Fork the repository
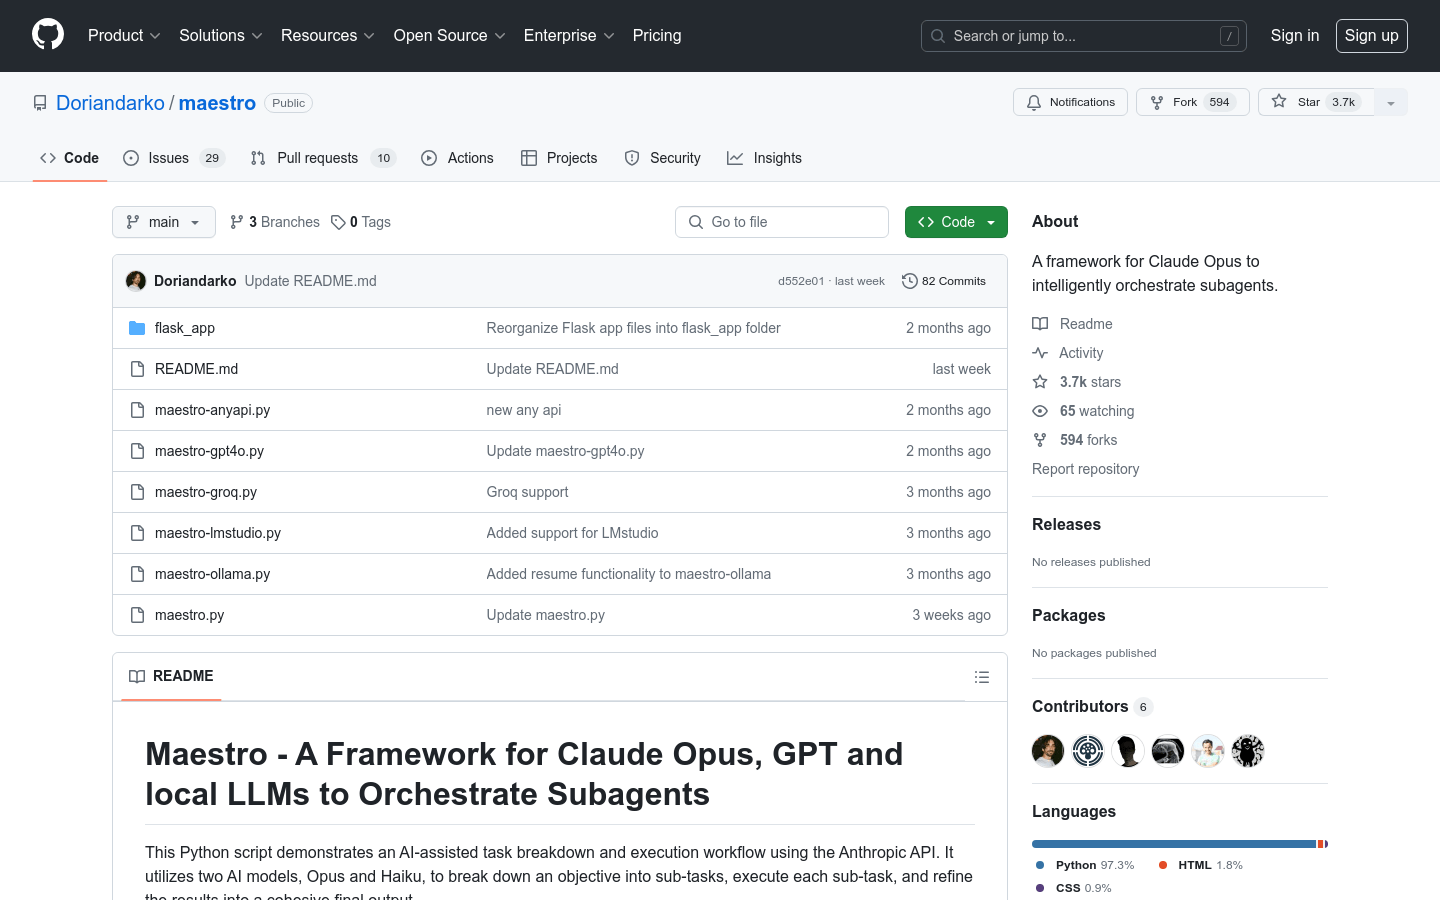 click(1192, 102)
